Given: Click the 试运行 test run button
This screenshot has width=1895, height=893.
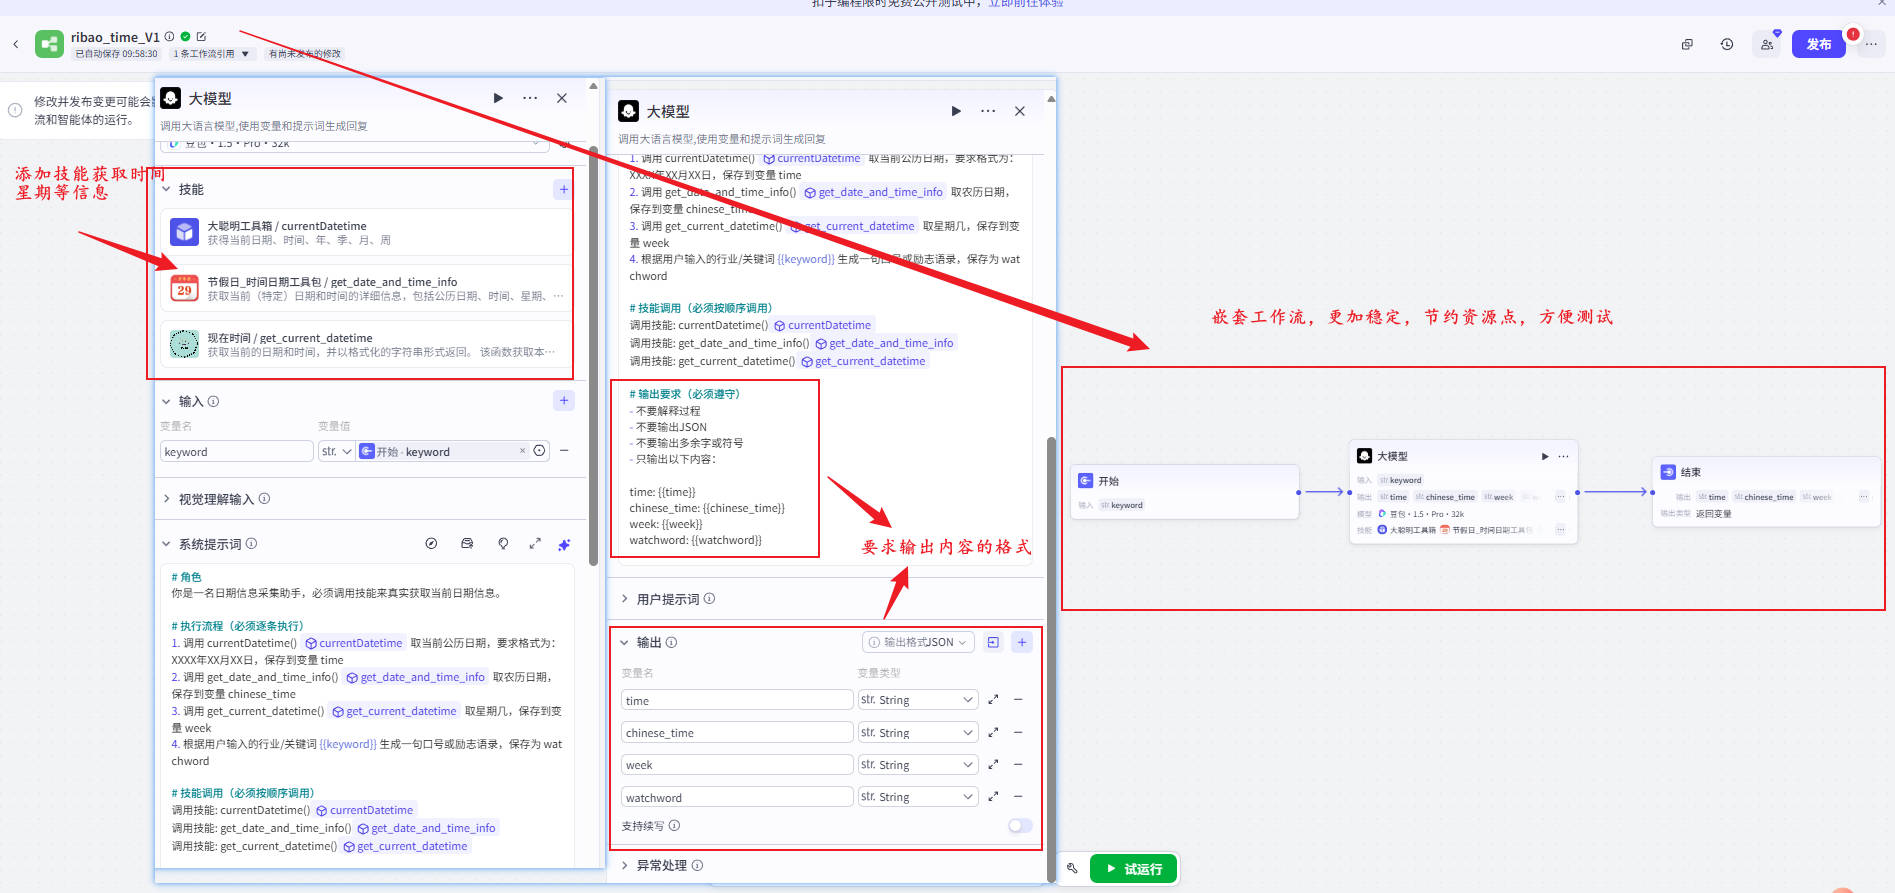Looking at the screenshot, I should (x=1134, y=869).
